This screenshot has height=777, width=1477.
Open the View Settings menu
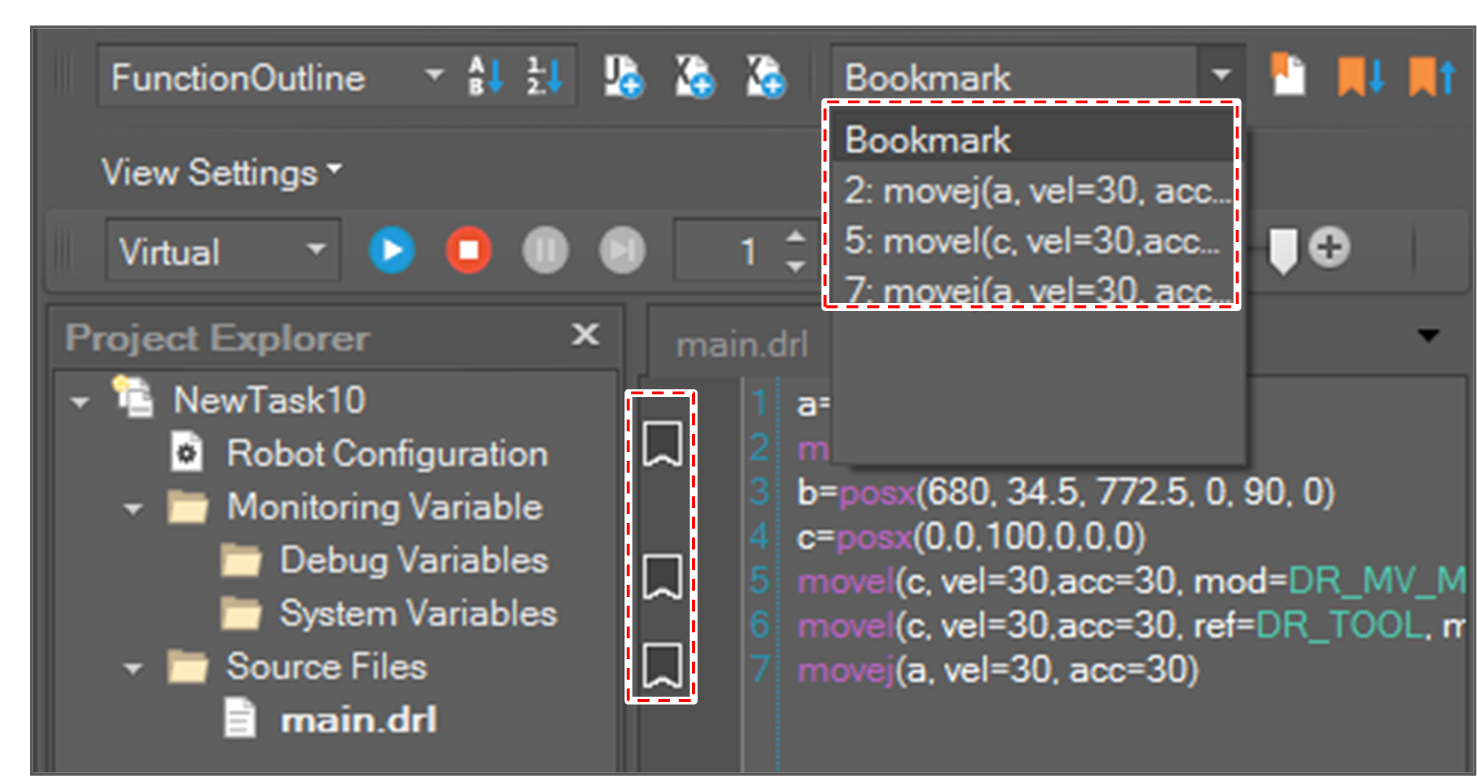pyautogui.click(x=220, y=173)
